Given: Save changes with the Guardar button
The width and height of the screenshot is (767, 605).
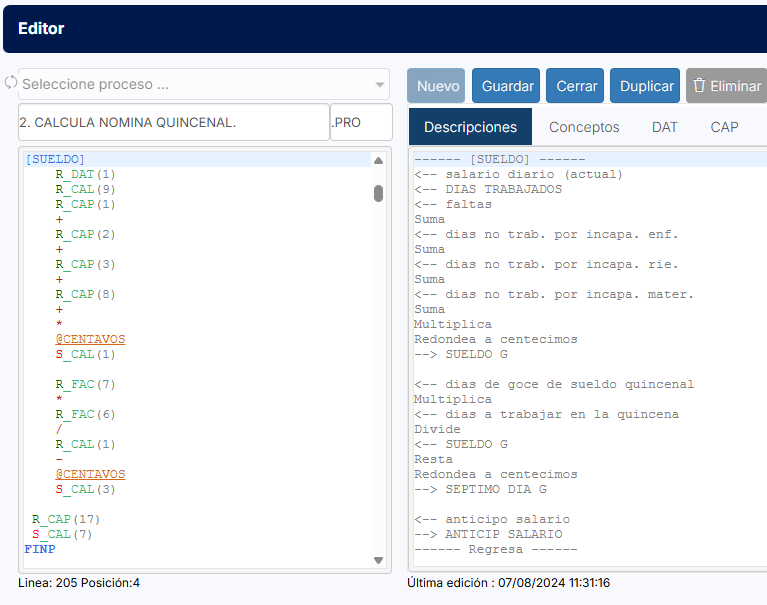Looking at the screenshot, I should click(x=507, y=86).
